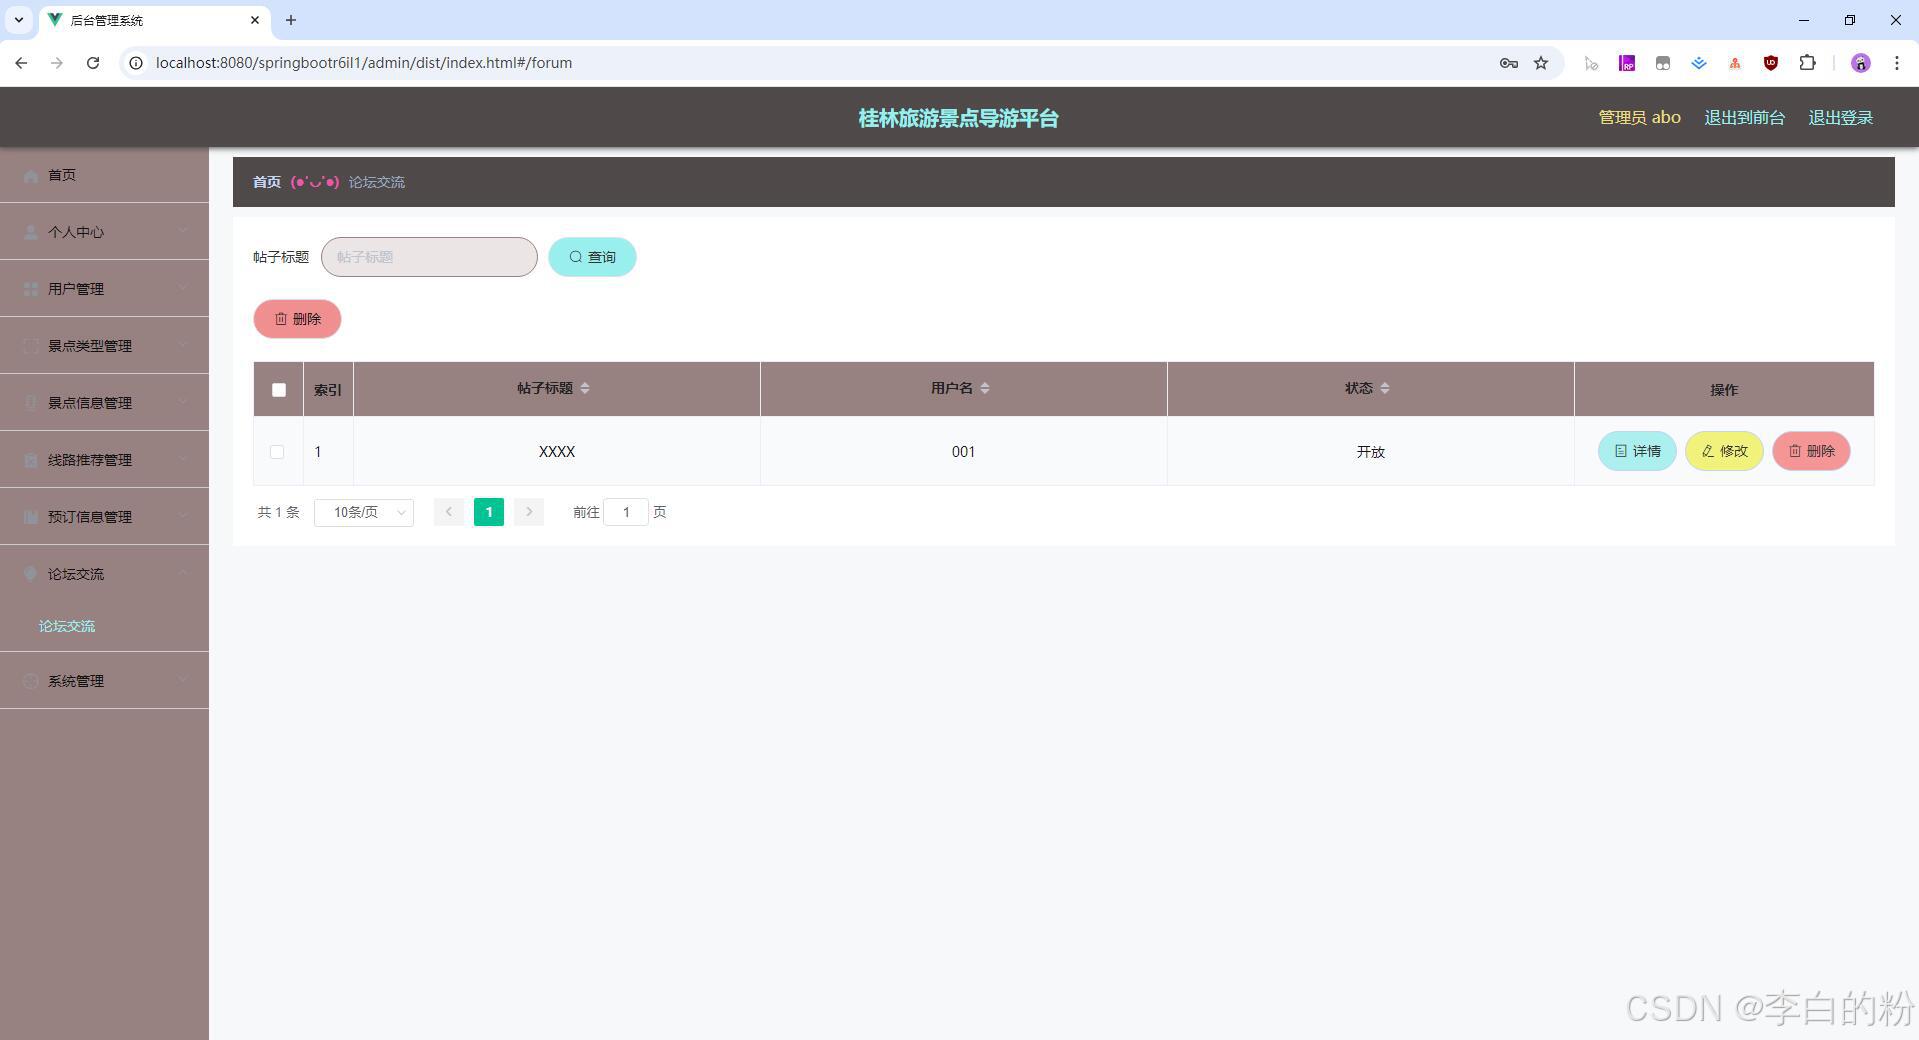Click the cell showing 001
Viewport: 1919px width, 1040px height.
(x=963, y=452)
